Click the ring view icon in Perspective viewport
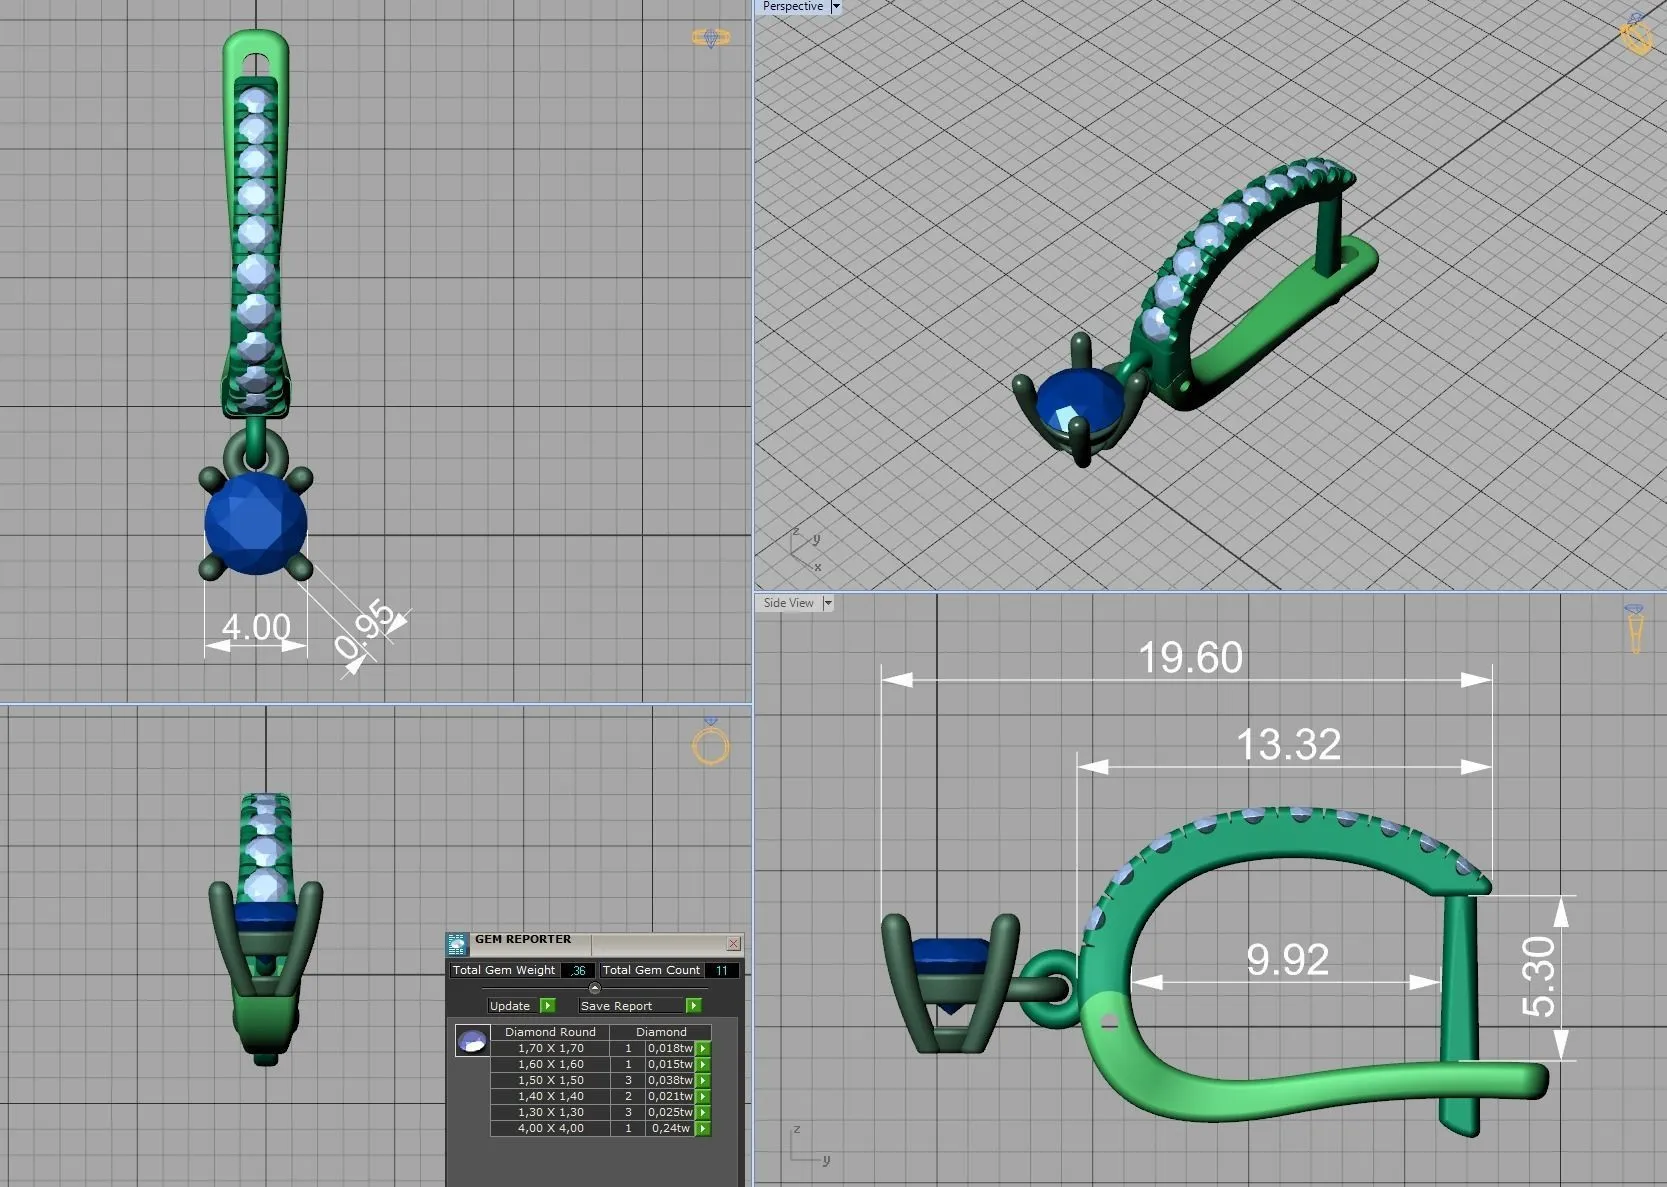This screenshot has height=1187, width=1667. coord(1636,36)
